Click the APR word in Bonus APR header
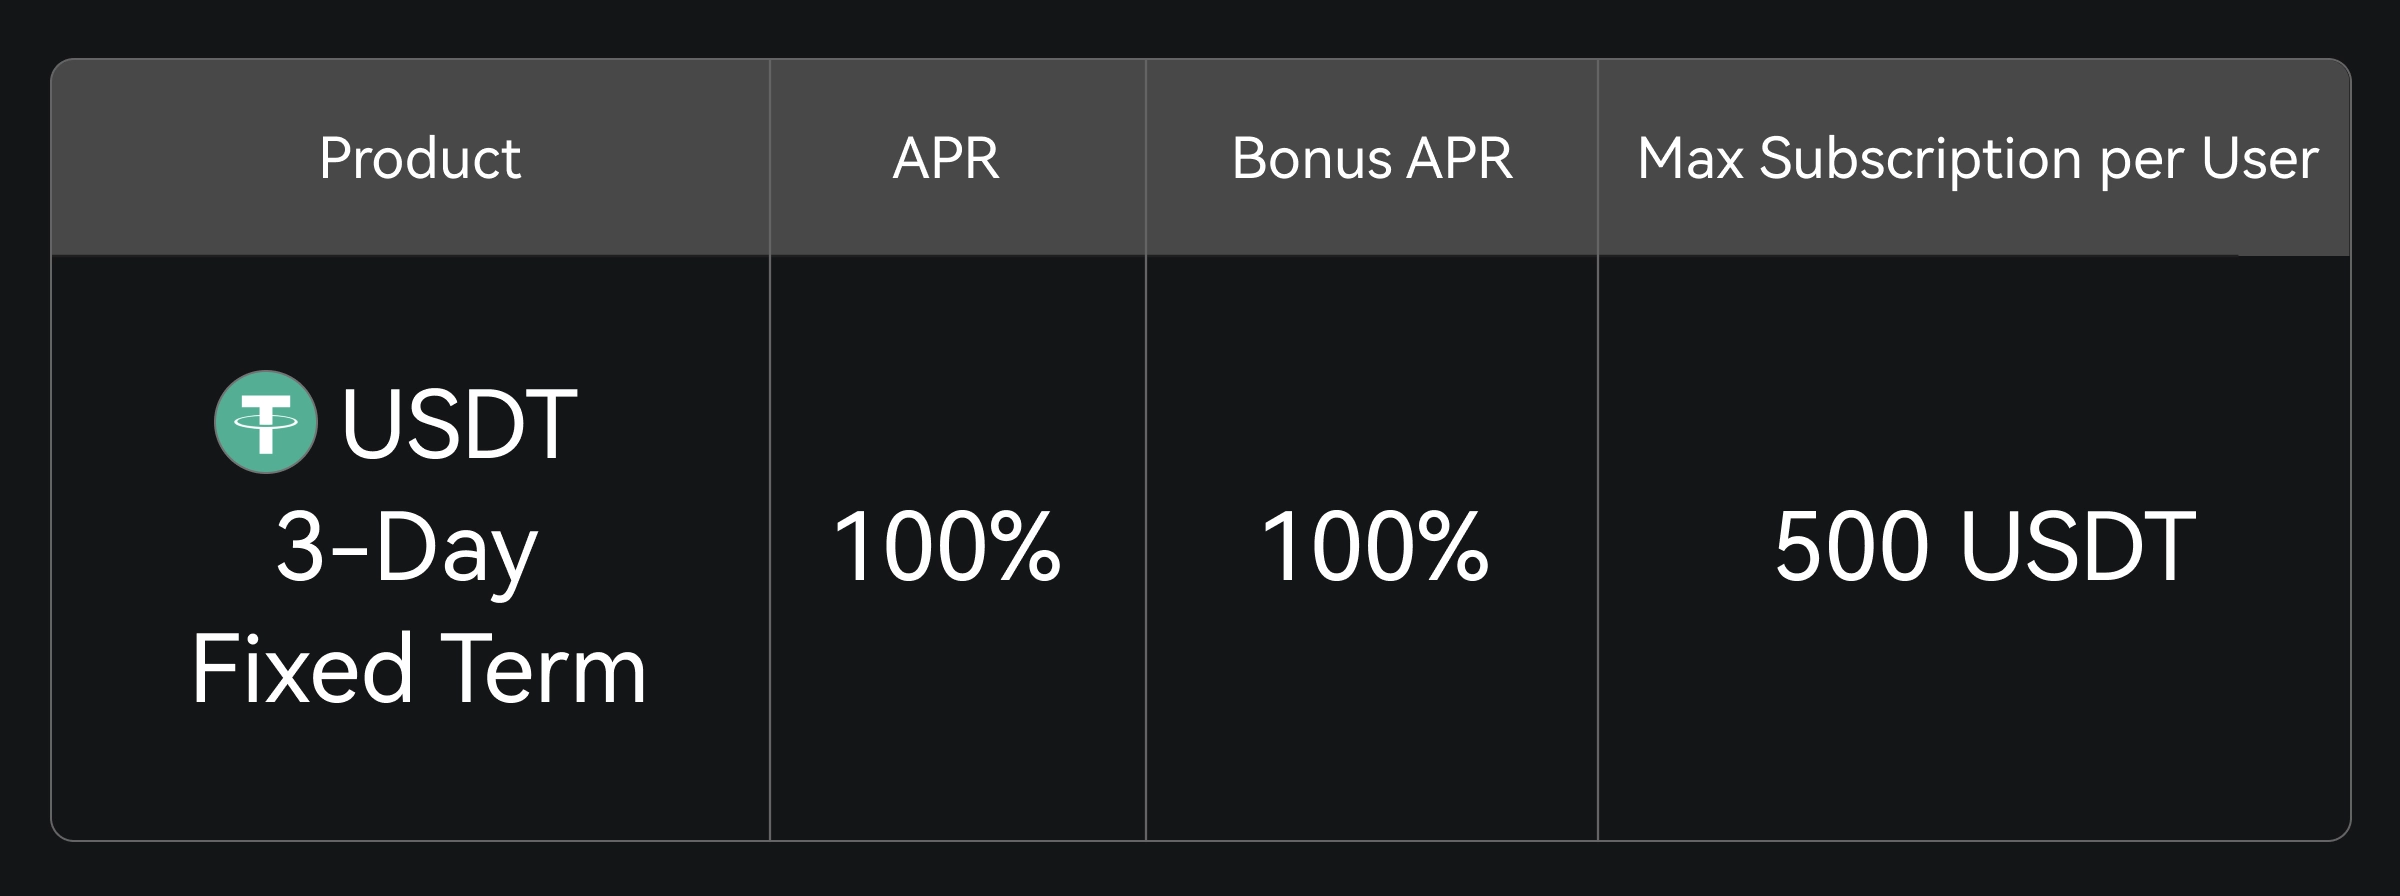2400x896 pixels. pos(1460,158)
